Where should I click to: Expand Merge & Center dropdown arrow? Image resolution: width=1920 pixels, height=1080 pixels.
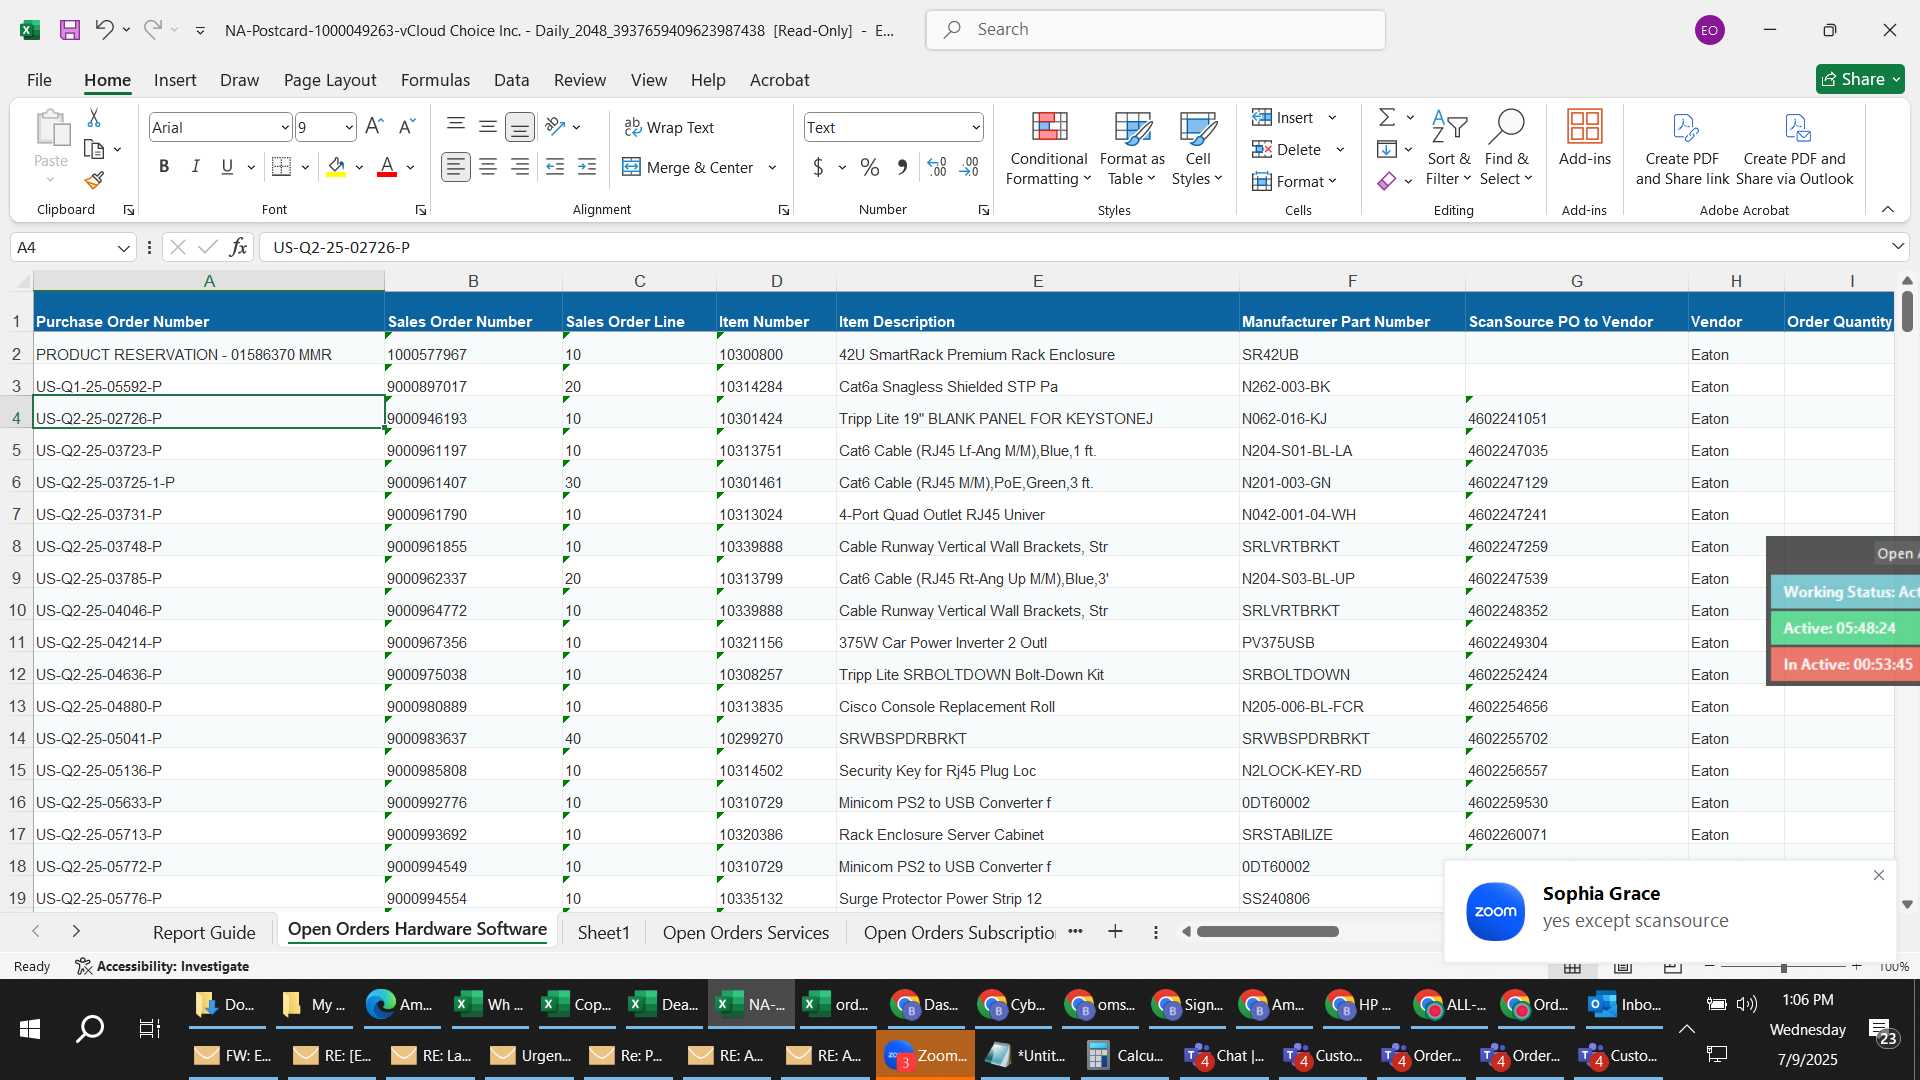(772, 168)
